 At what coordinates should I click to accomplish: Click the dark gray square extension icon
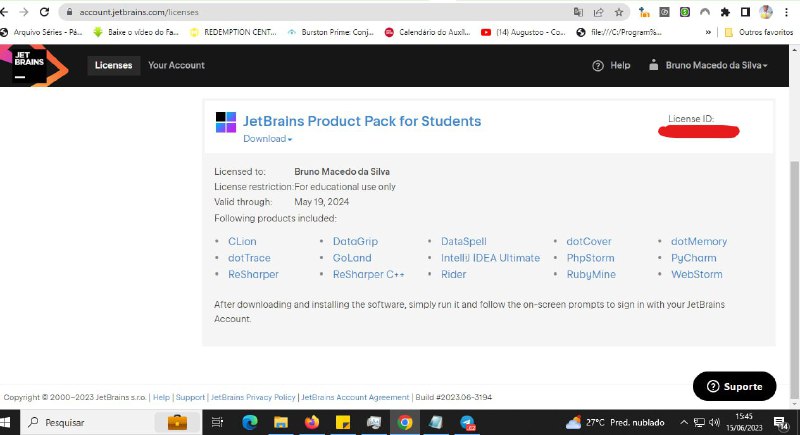664,12
